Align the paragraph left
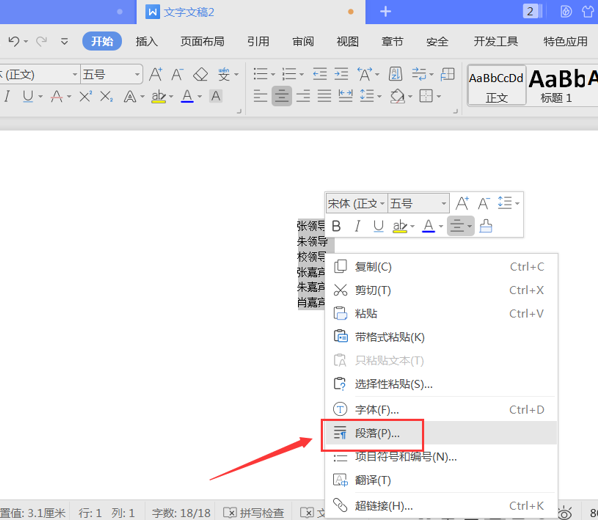The image size is (603, 522). coord(260,96)
